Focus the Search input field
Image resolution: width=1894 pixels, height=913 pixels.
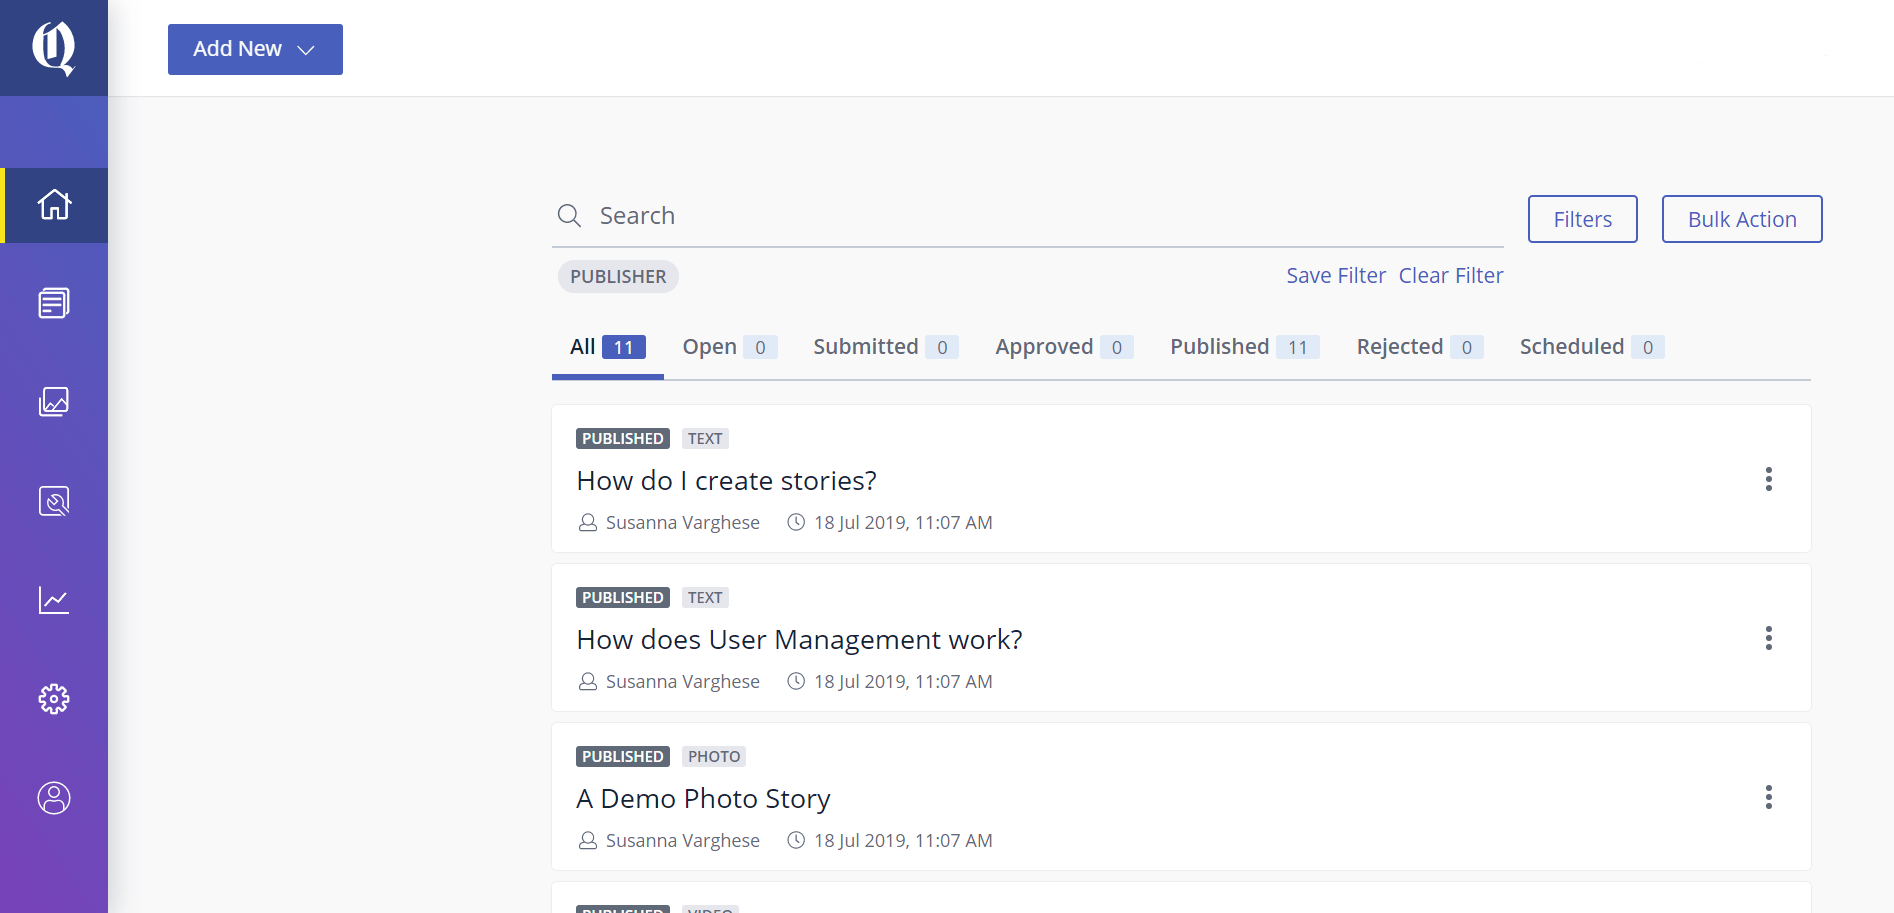(1040, 216)
